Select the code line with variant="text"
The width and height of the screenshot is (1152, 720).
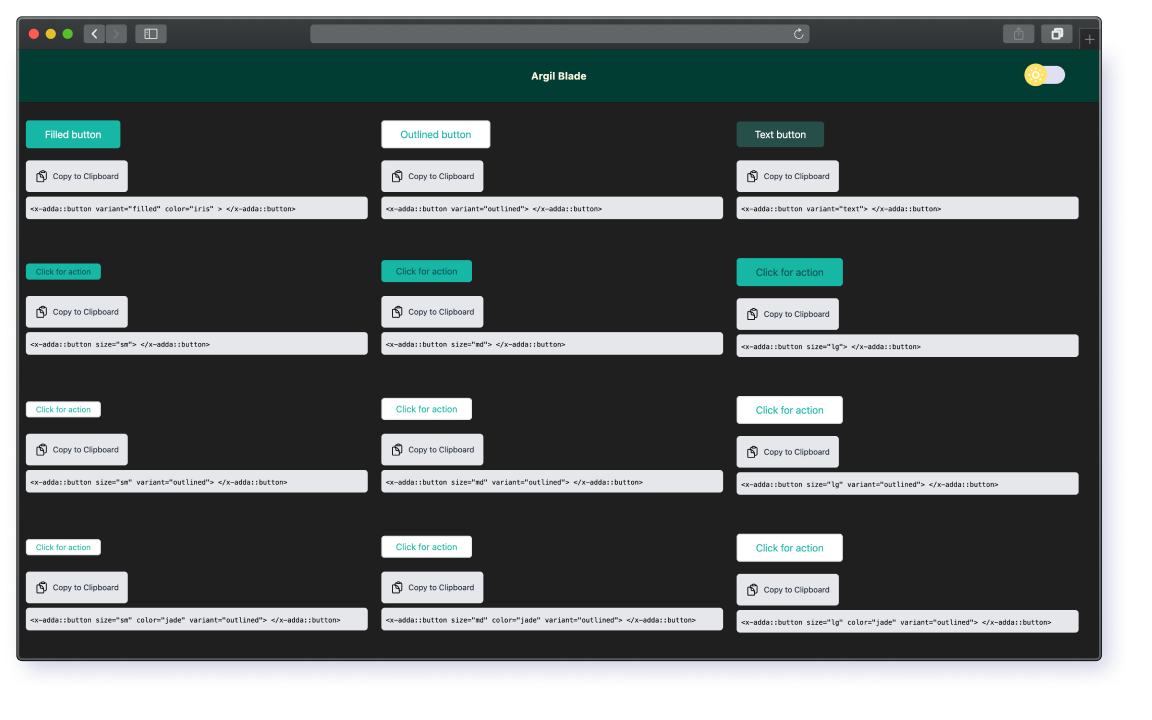[907, 208]
